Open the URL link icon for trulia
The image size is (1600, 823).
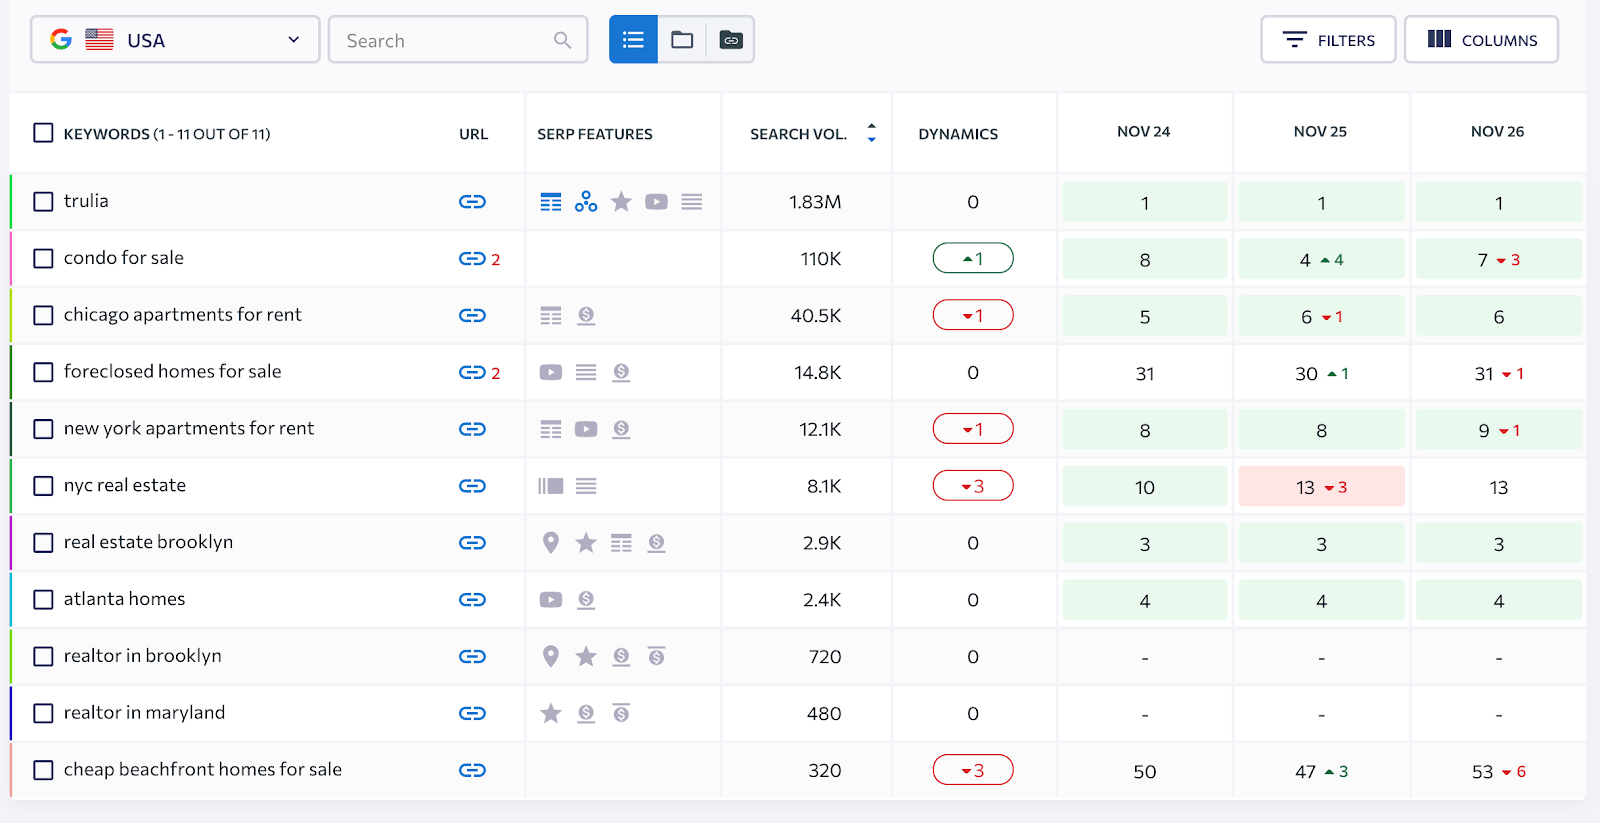pos(472,202)
